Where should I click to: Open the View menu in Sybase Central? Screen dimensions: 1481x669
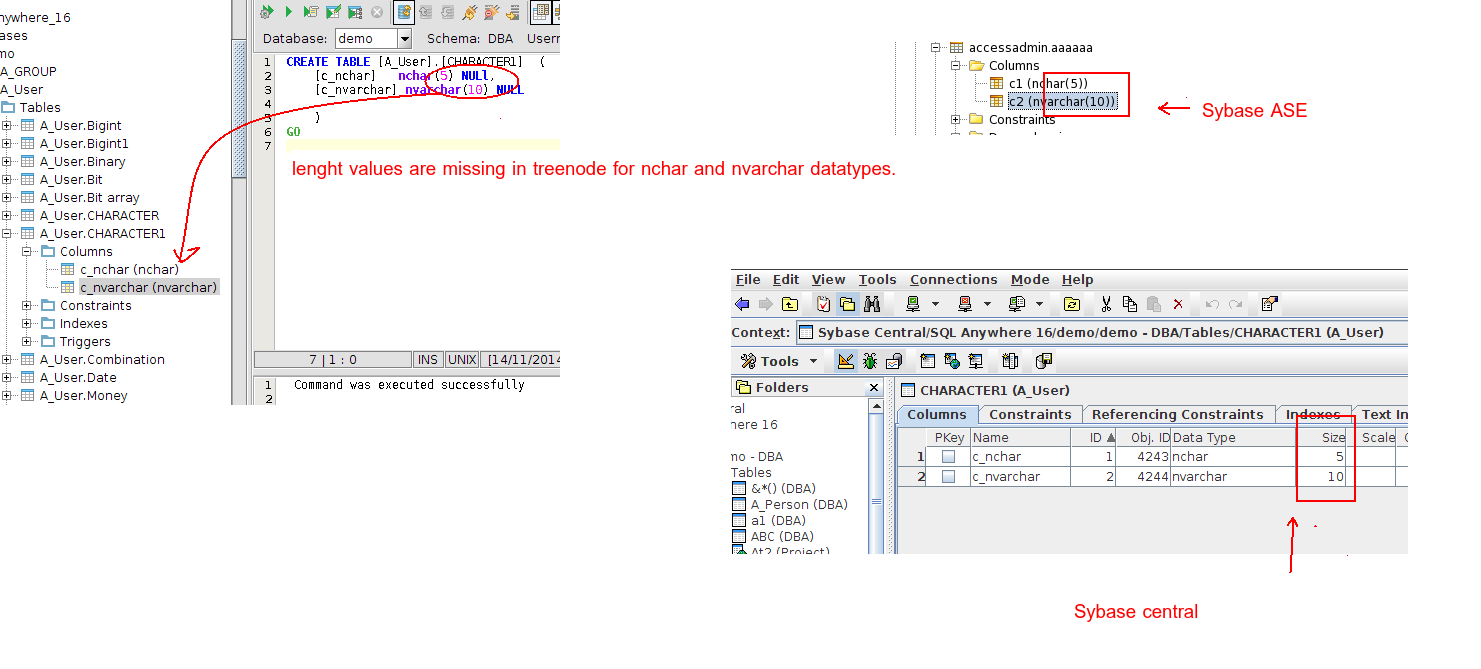click(828, 280)
